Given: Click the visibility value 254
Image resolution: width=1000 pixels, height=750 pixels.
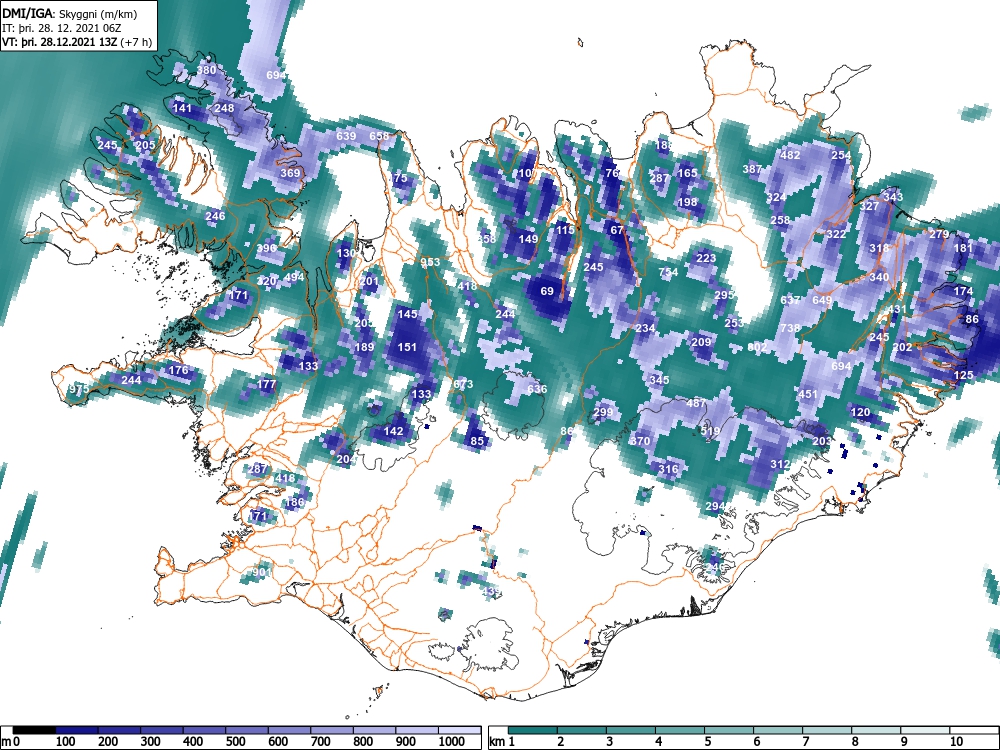Looking at the screenshot, I should tap(841, 155).
